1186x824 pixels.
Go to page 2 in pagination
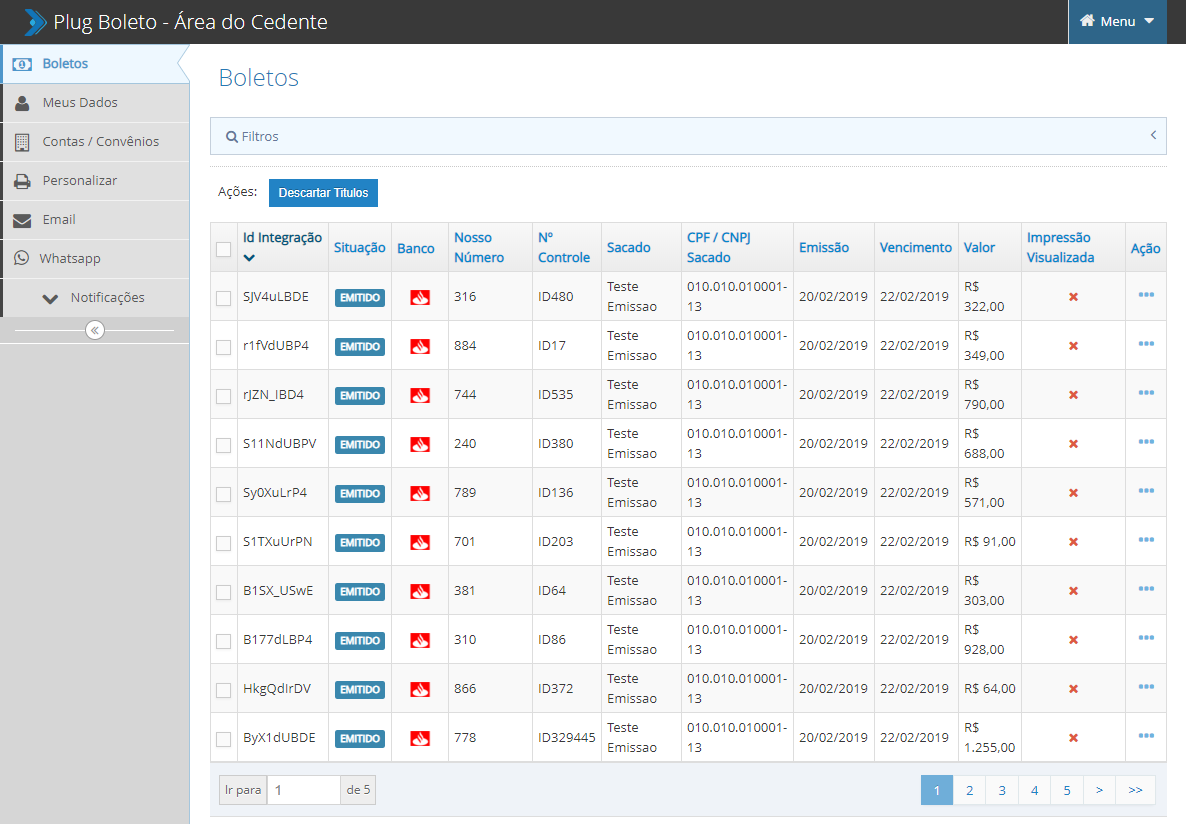click(x=969, y=790)
